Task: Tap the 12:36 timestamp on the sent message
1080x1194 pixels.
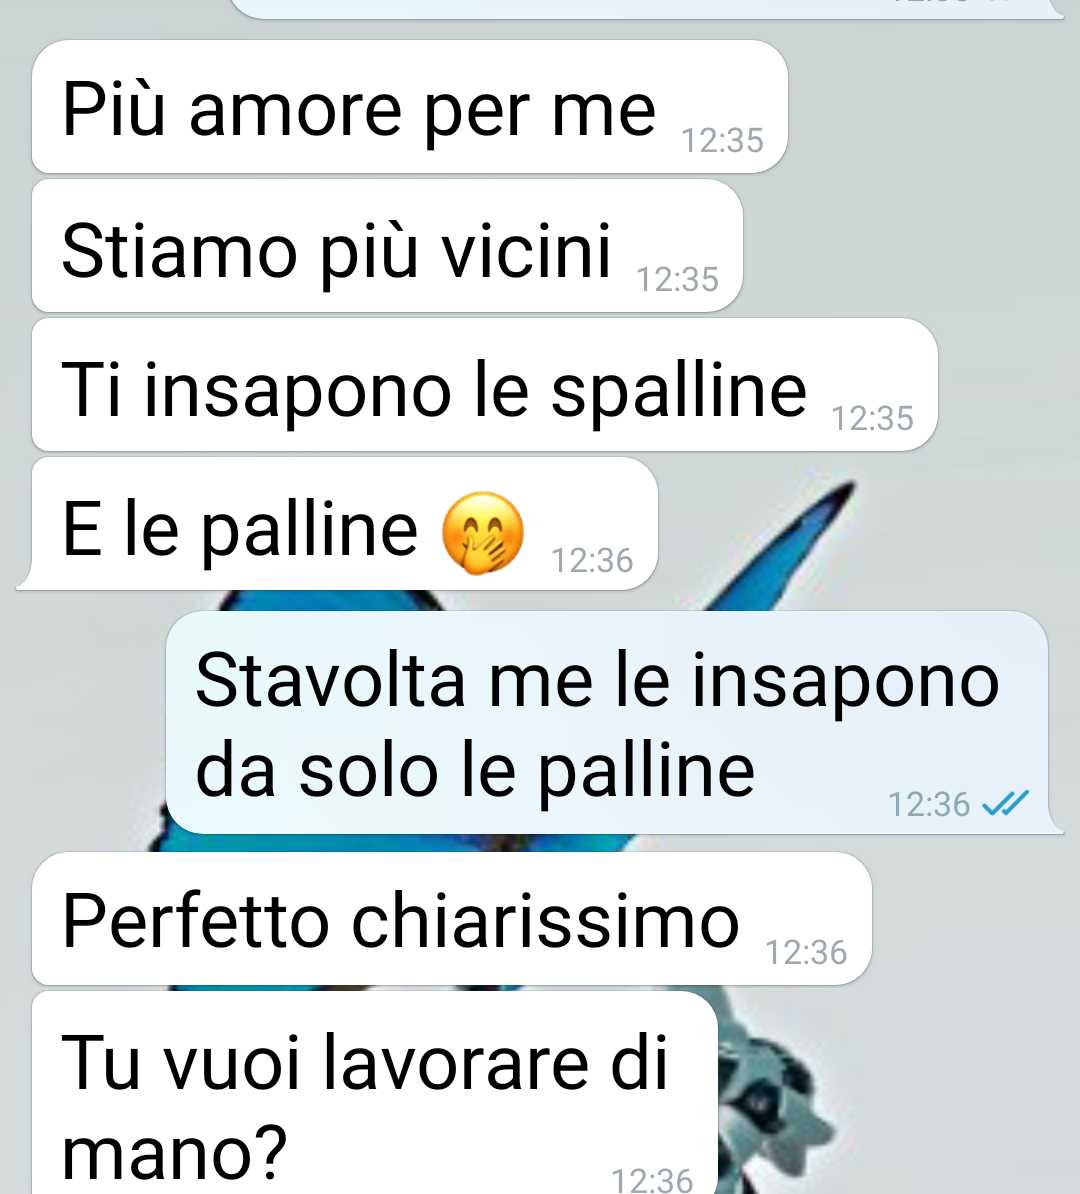Action: (x=929, y=805)
